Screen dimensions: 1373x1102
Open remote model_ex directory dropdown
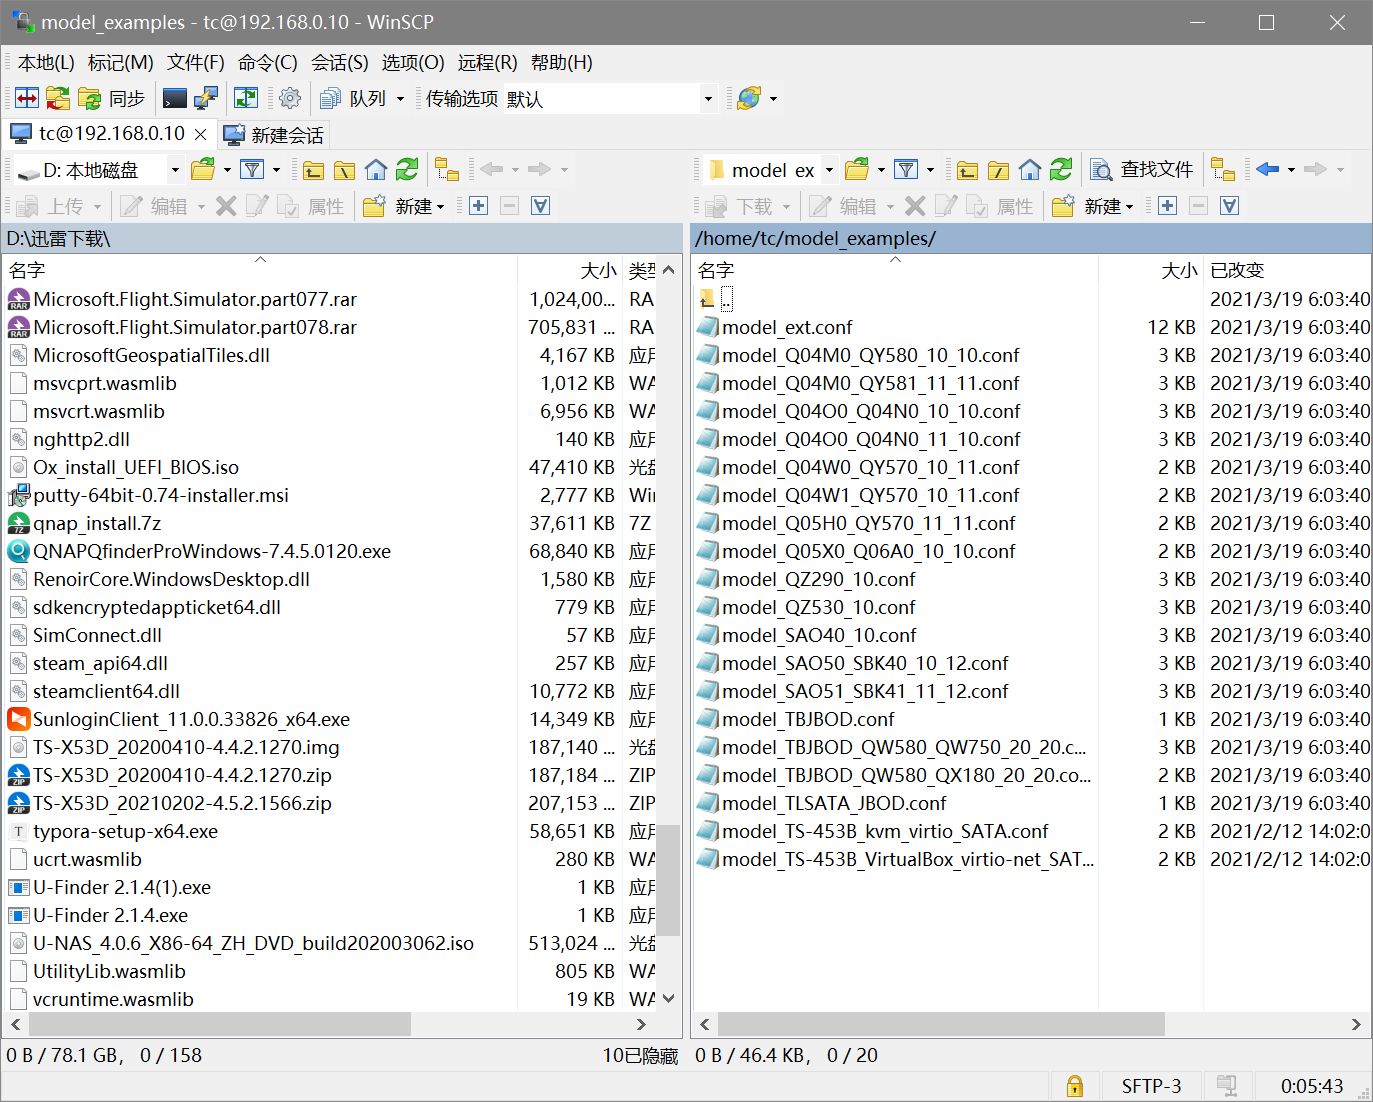(x=828, y=170)
